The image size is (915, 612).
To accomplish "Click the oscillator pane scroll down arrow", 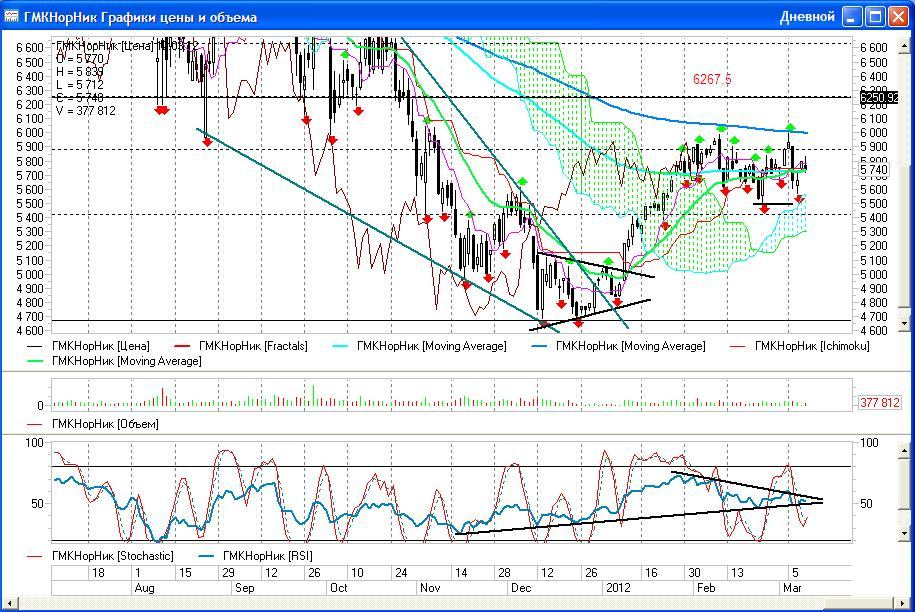I will coord(905,533).
